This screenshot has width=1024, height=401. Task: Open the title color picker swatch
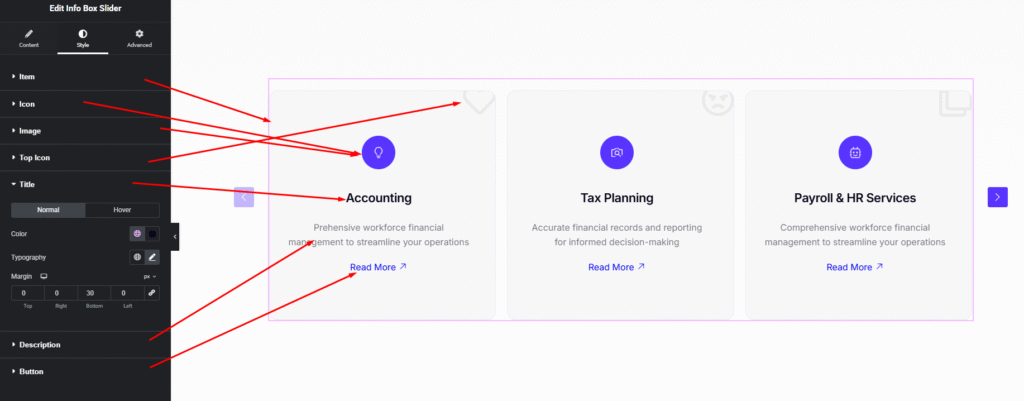click(x=152, y=234)
